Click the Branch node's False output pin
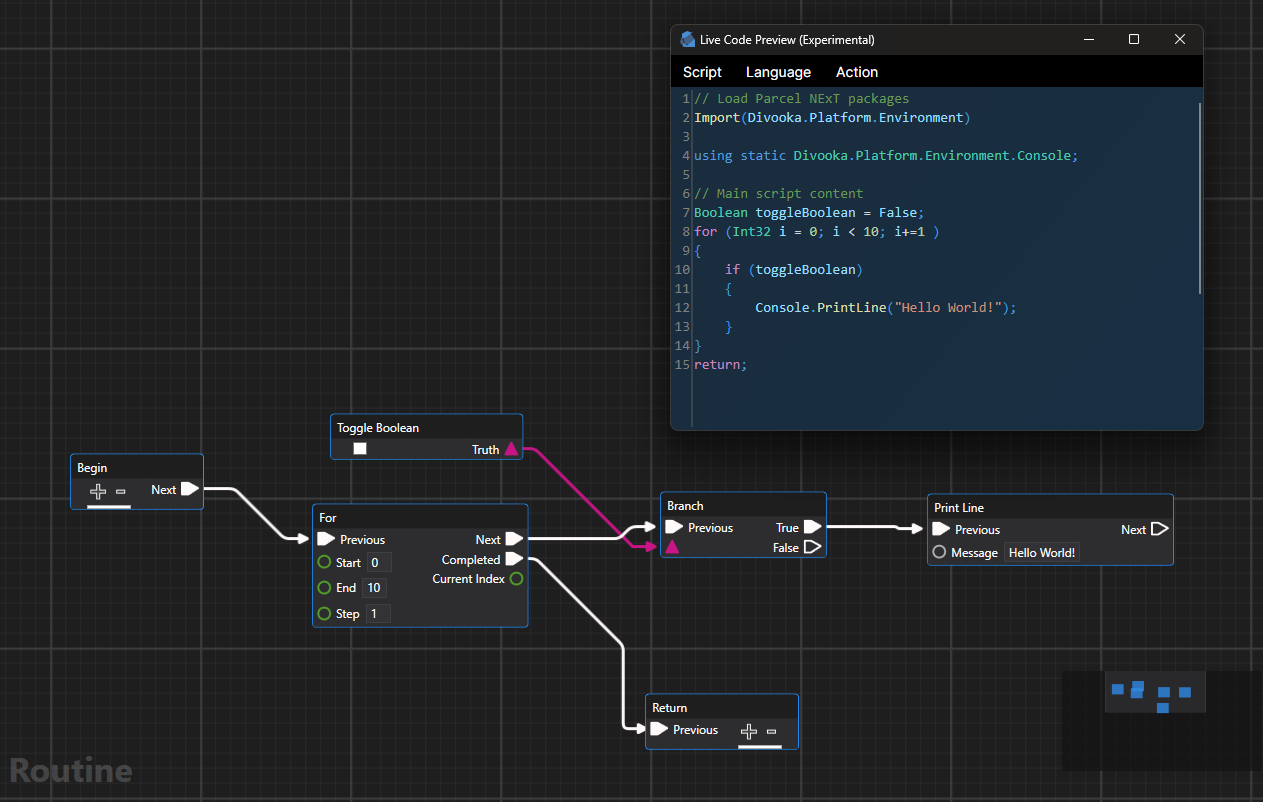Screen dimensions: 1263x802 [812, 547]
